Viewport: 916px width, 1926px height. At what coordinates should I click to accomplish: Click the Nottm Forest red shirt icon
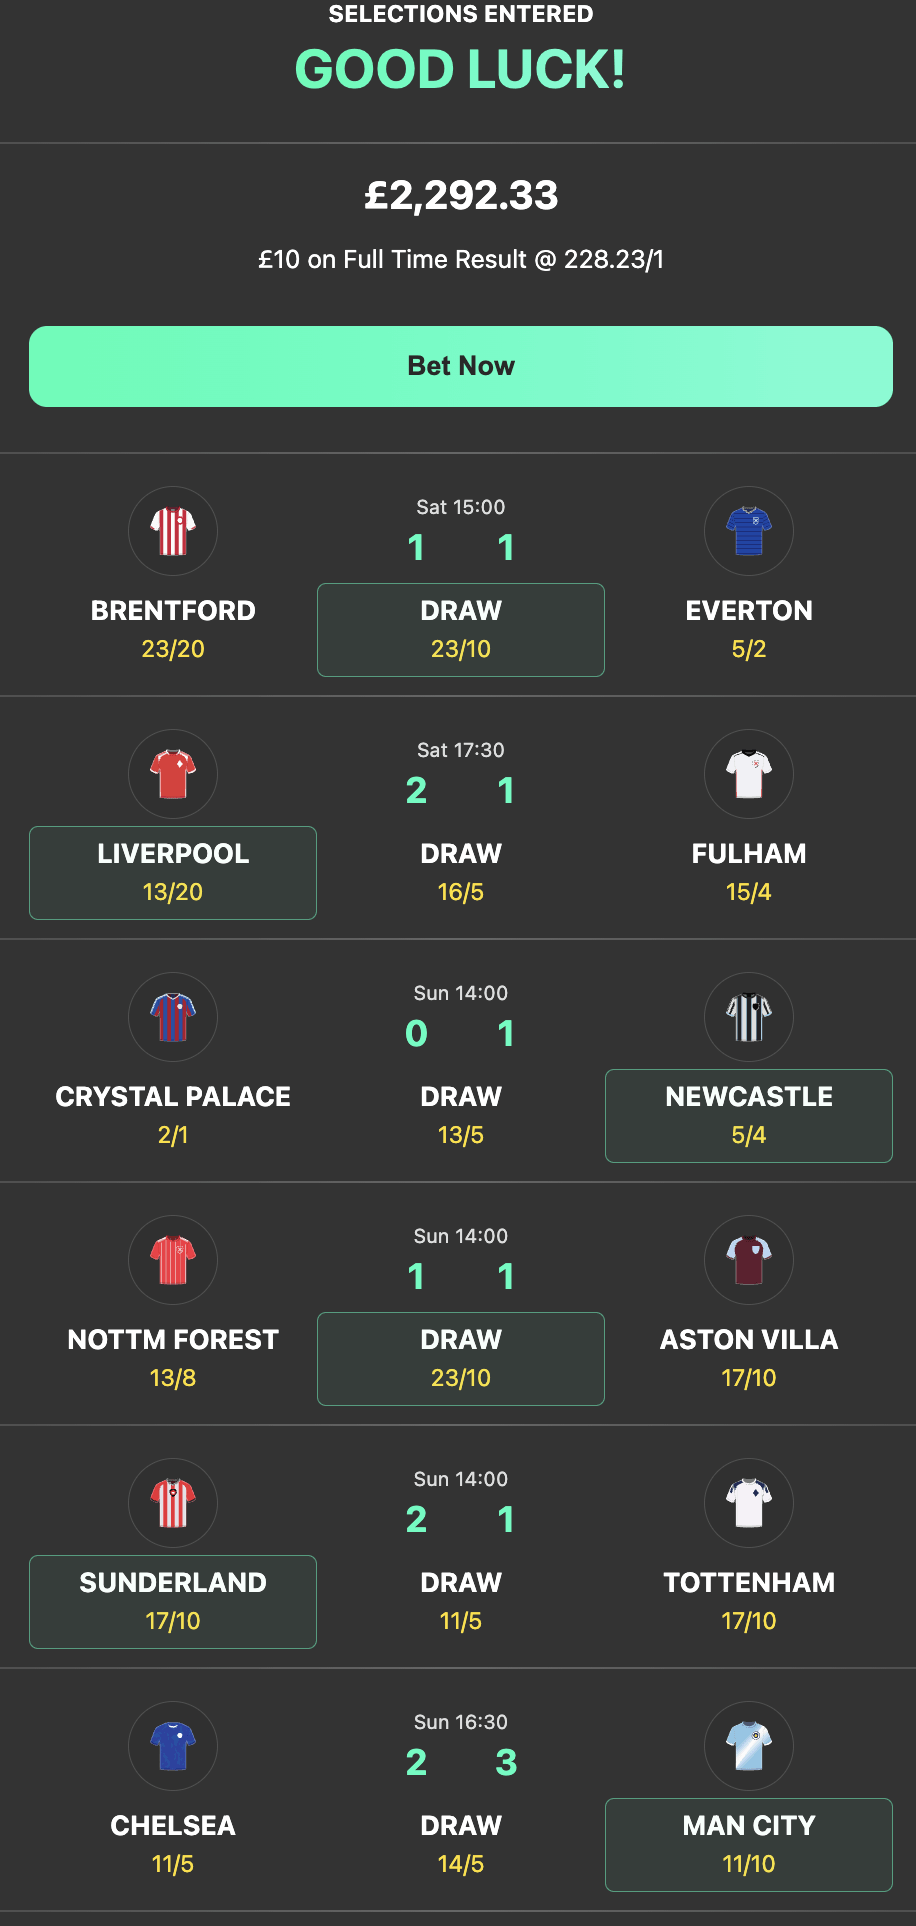pyautogui.click(x=173, y=1260)
